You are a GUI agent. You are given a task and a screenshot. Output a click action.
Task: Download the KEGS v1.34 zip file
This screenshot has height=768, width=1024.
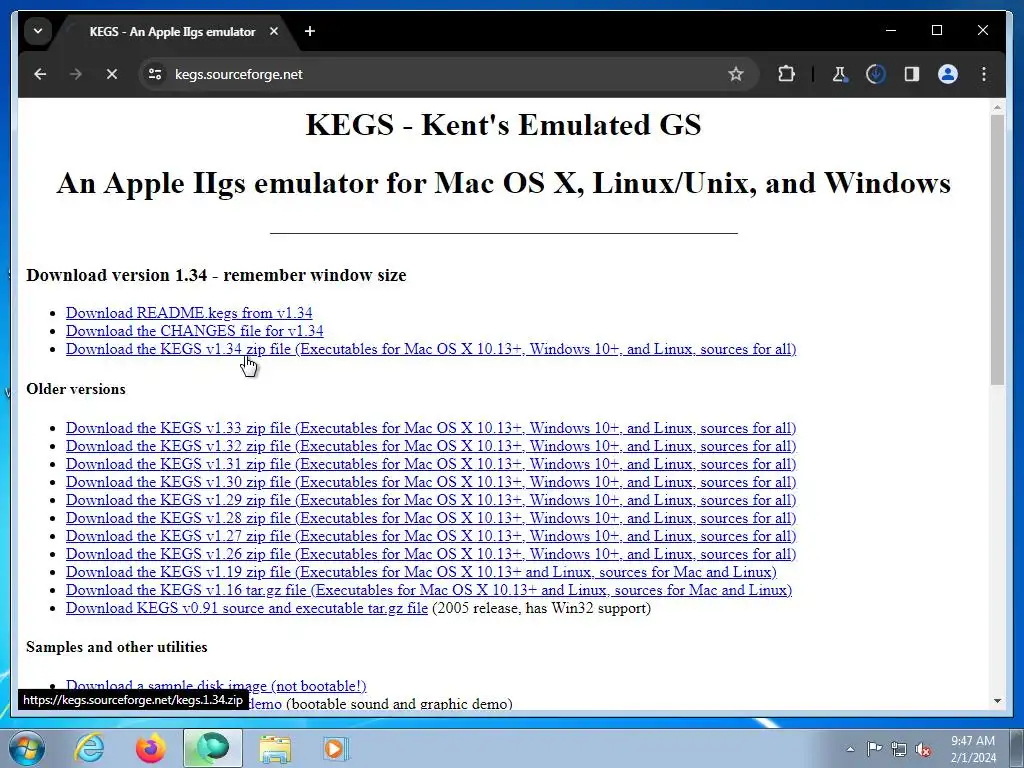coord(430,349)
